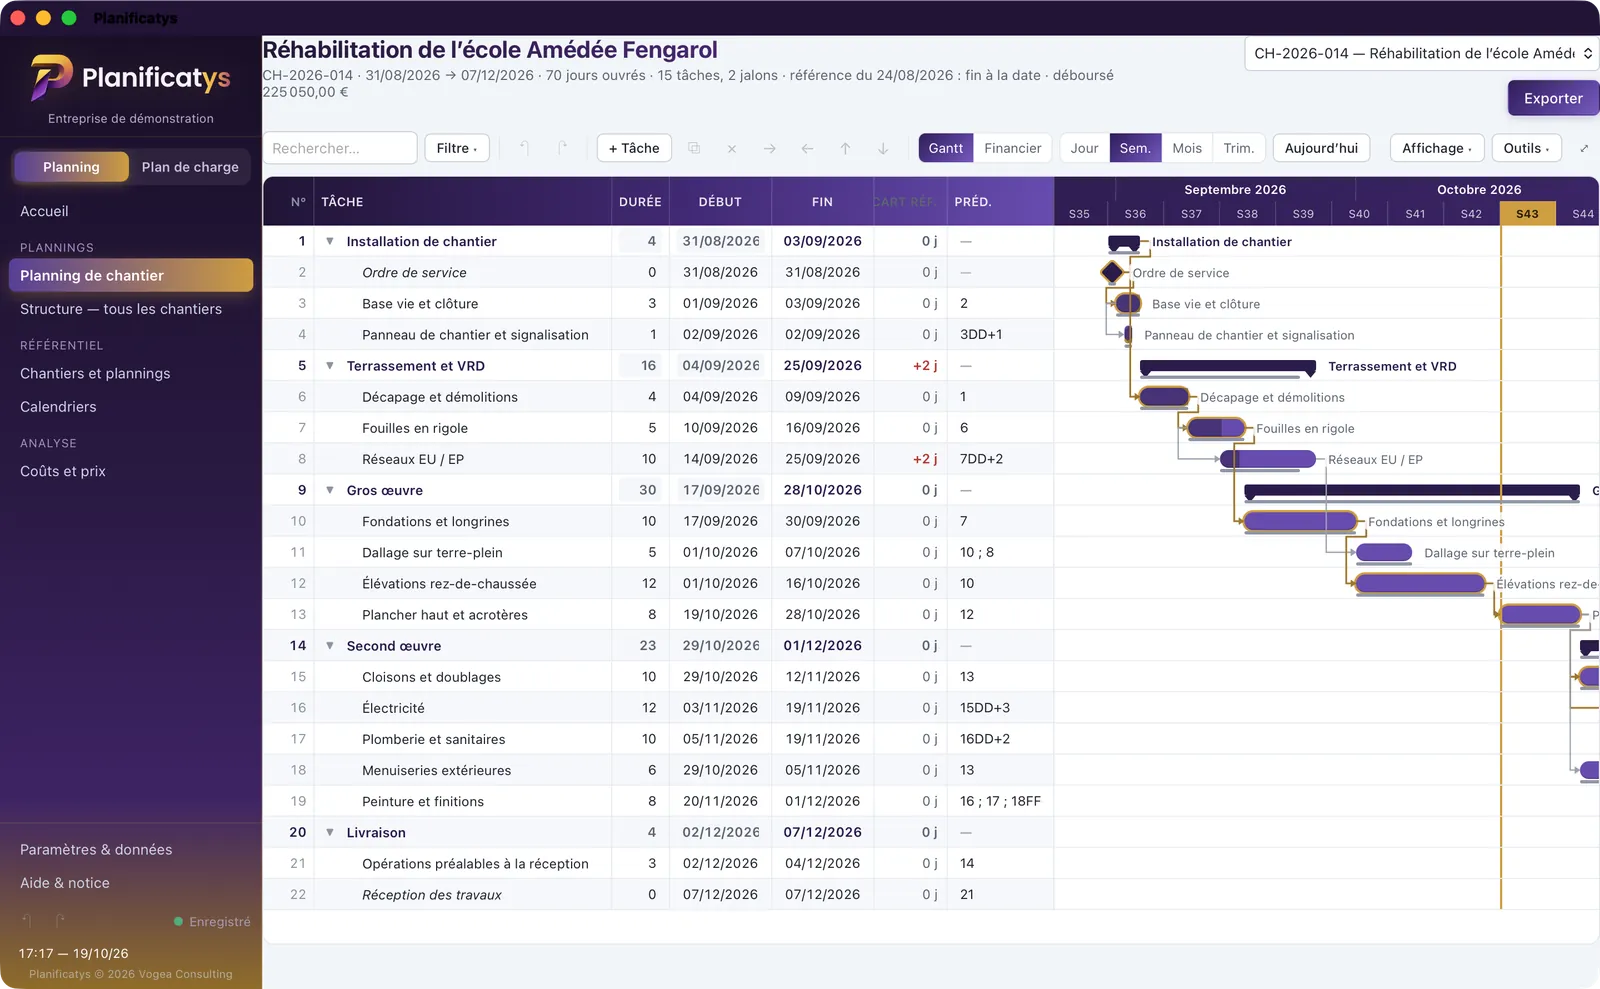Switch timescale to Sem.

(x=1135, y=148)
